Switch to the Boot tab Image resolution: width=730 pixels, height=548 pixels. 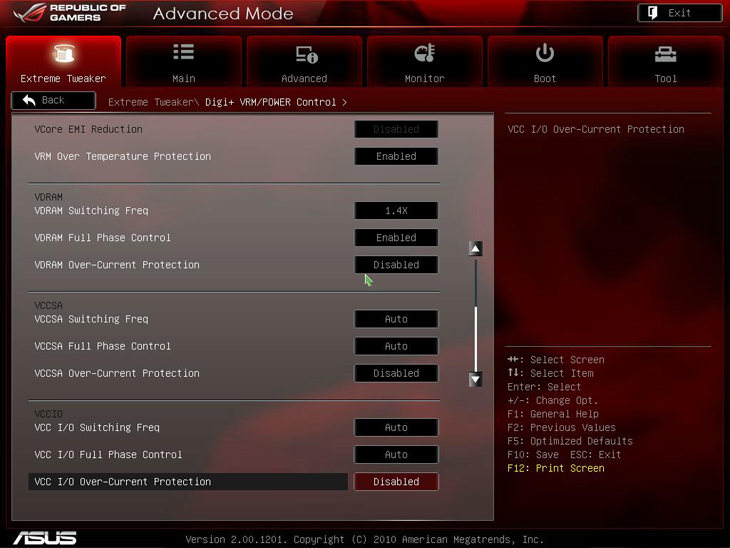click(545, 63)
